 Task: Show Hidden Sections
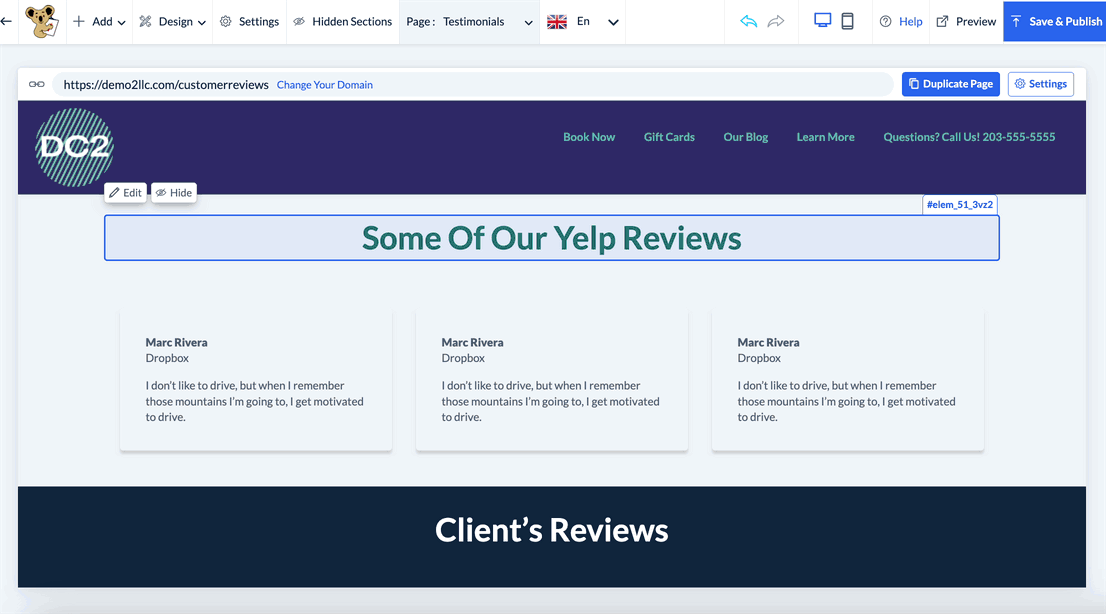(x=343, y=21)
